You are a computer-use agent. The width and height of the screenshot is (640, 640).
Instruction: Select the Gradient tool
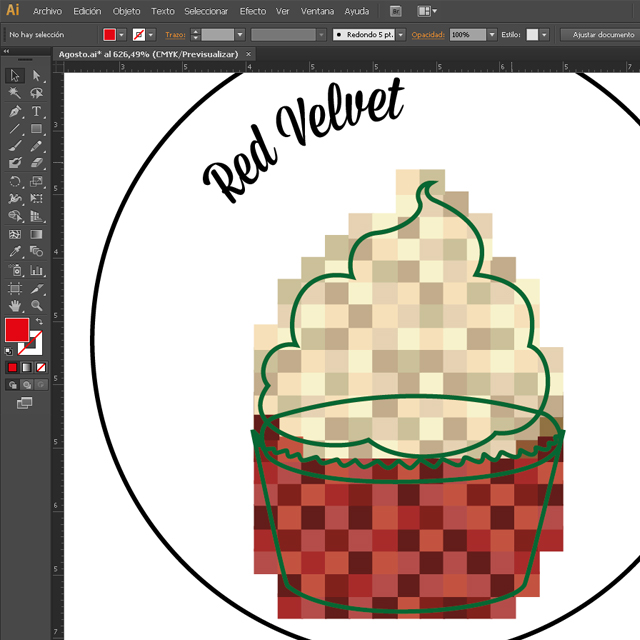pyautogui.click(x=36, y=234)
